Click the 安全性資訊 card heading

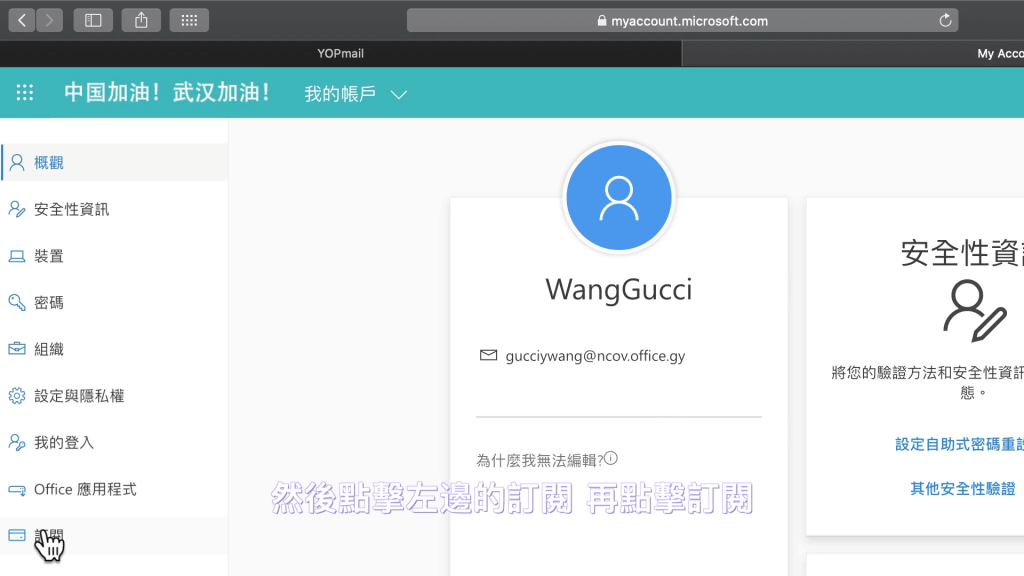(x=962, y=253)
